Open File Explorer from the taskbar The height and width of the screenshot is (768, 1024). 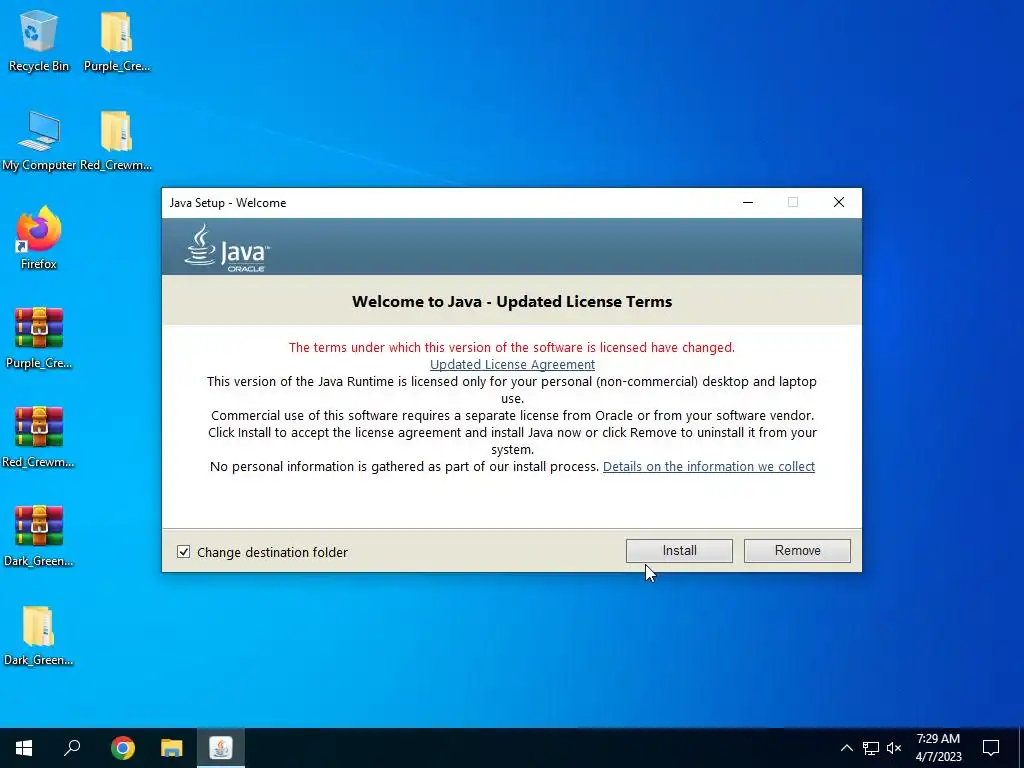pos(172,748)
